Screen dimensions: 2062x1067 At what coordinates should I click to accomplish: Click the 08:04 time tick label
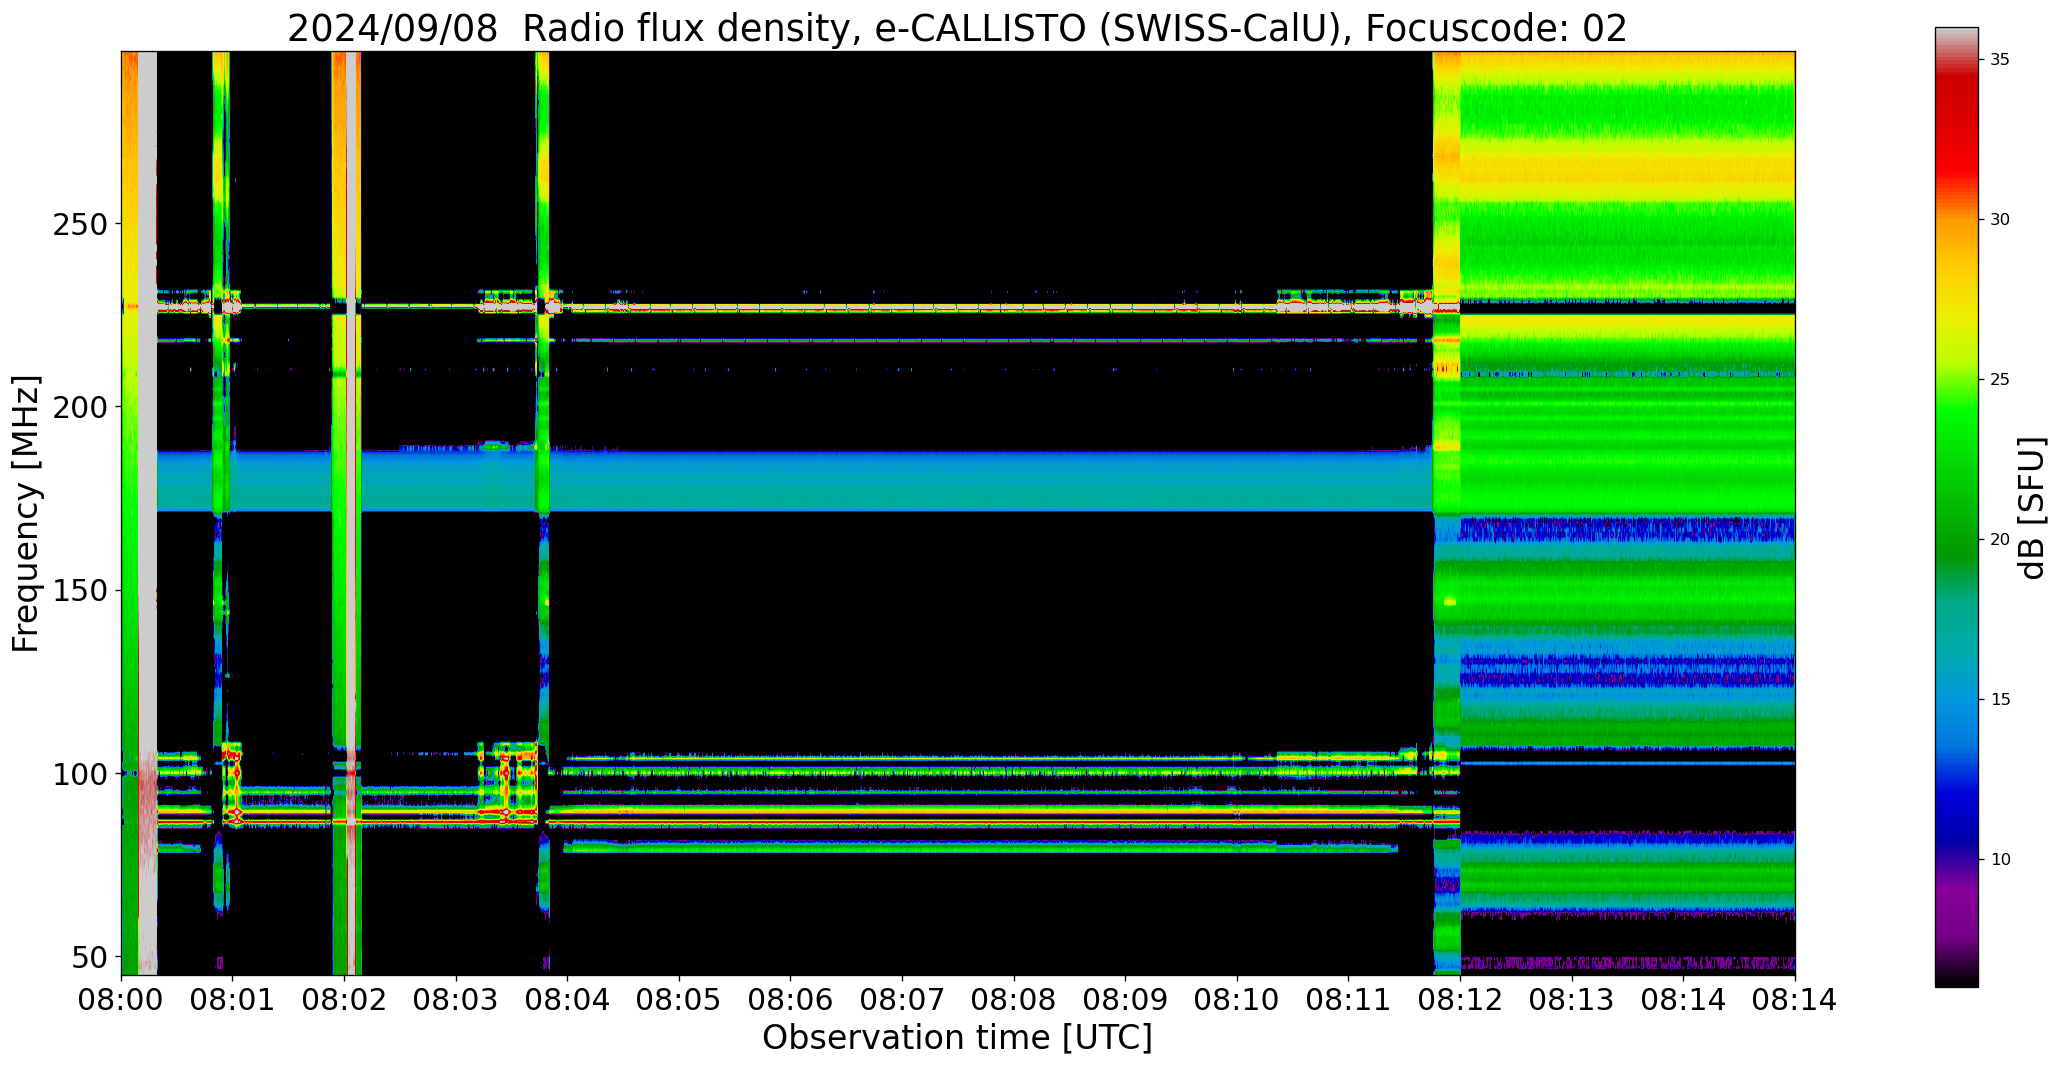[568, 1000]
